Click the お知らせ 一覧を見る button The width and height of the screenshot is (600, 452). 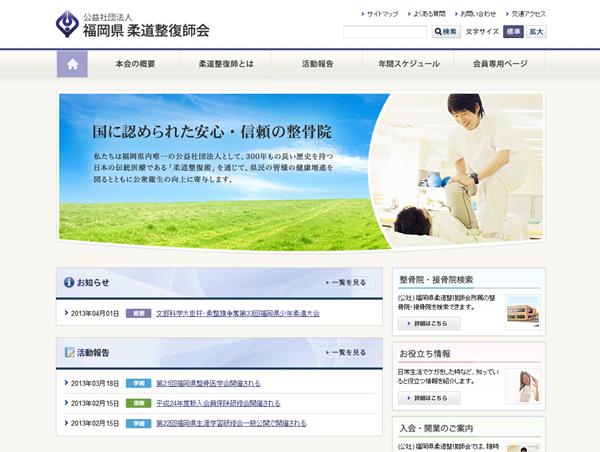[x=346, y=282]
